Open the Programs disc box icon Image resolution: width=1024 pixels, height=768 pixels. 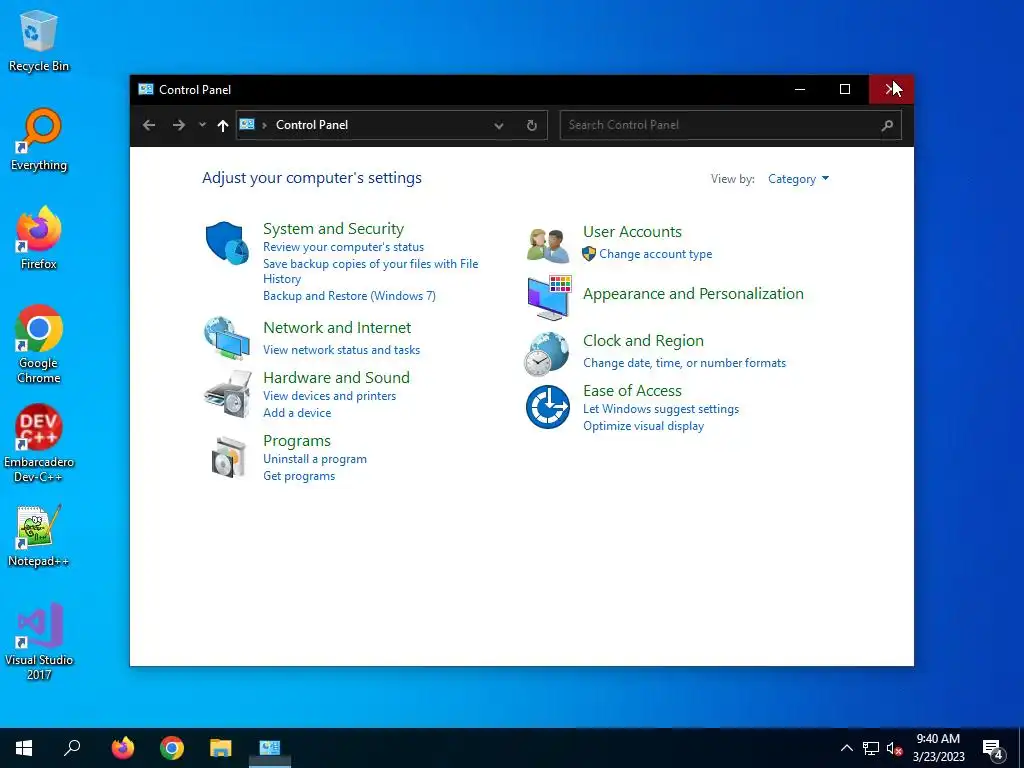pyautogui.click(x=229, y=457)
